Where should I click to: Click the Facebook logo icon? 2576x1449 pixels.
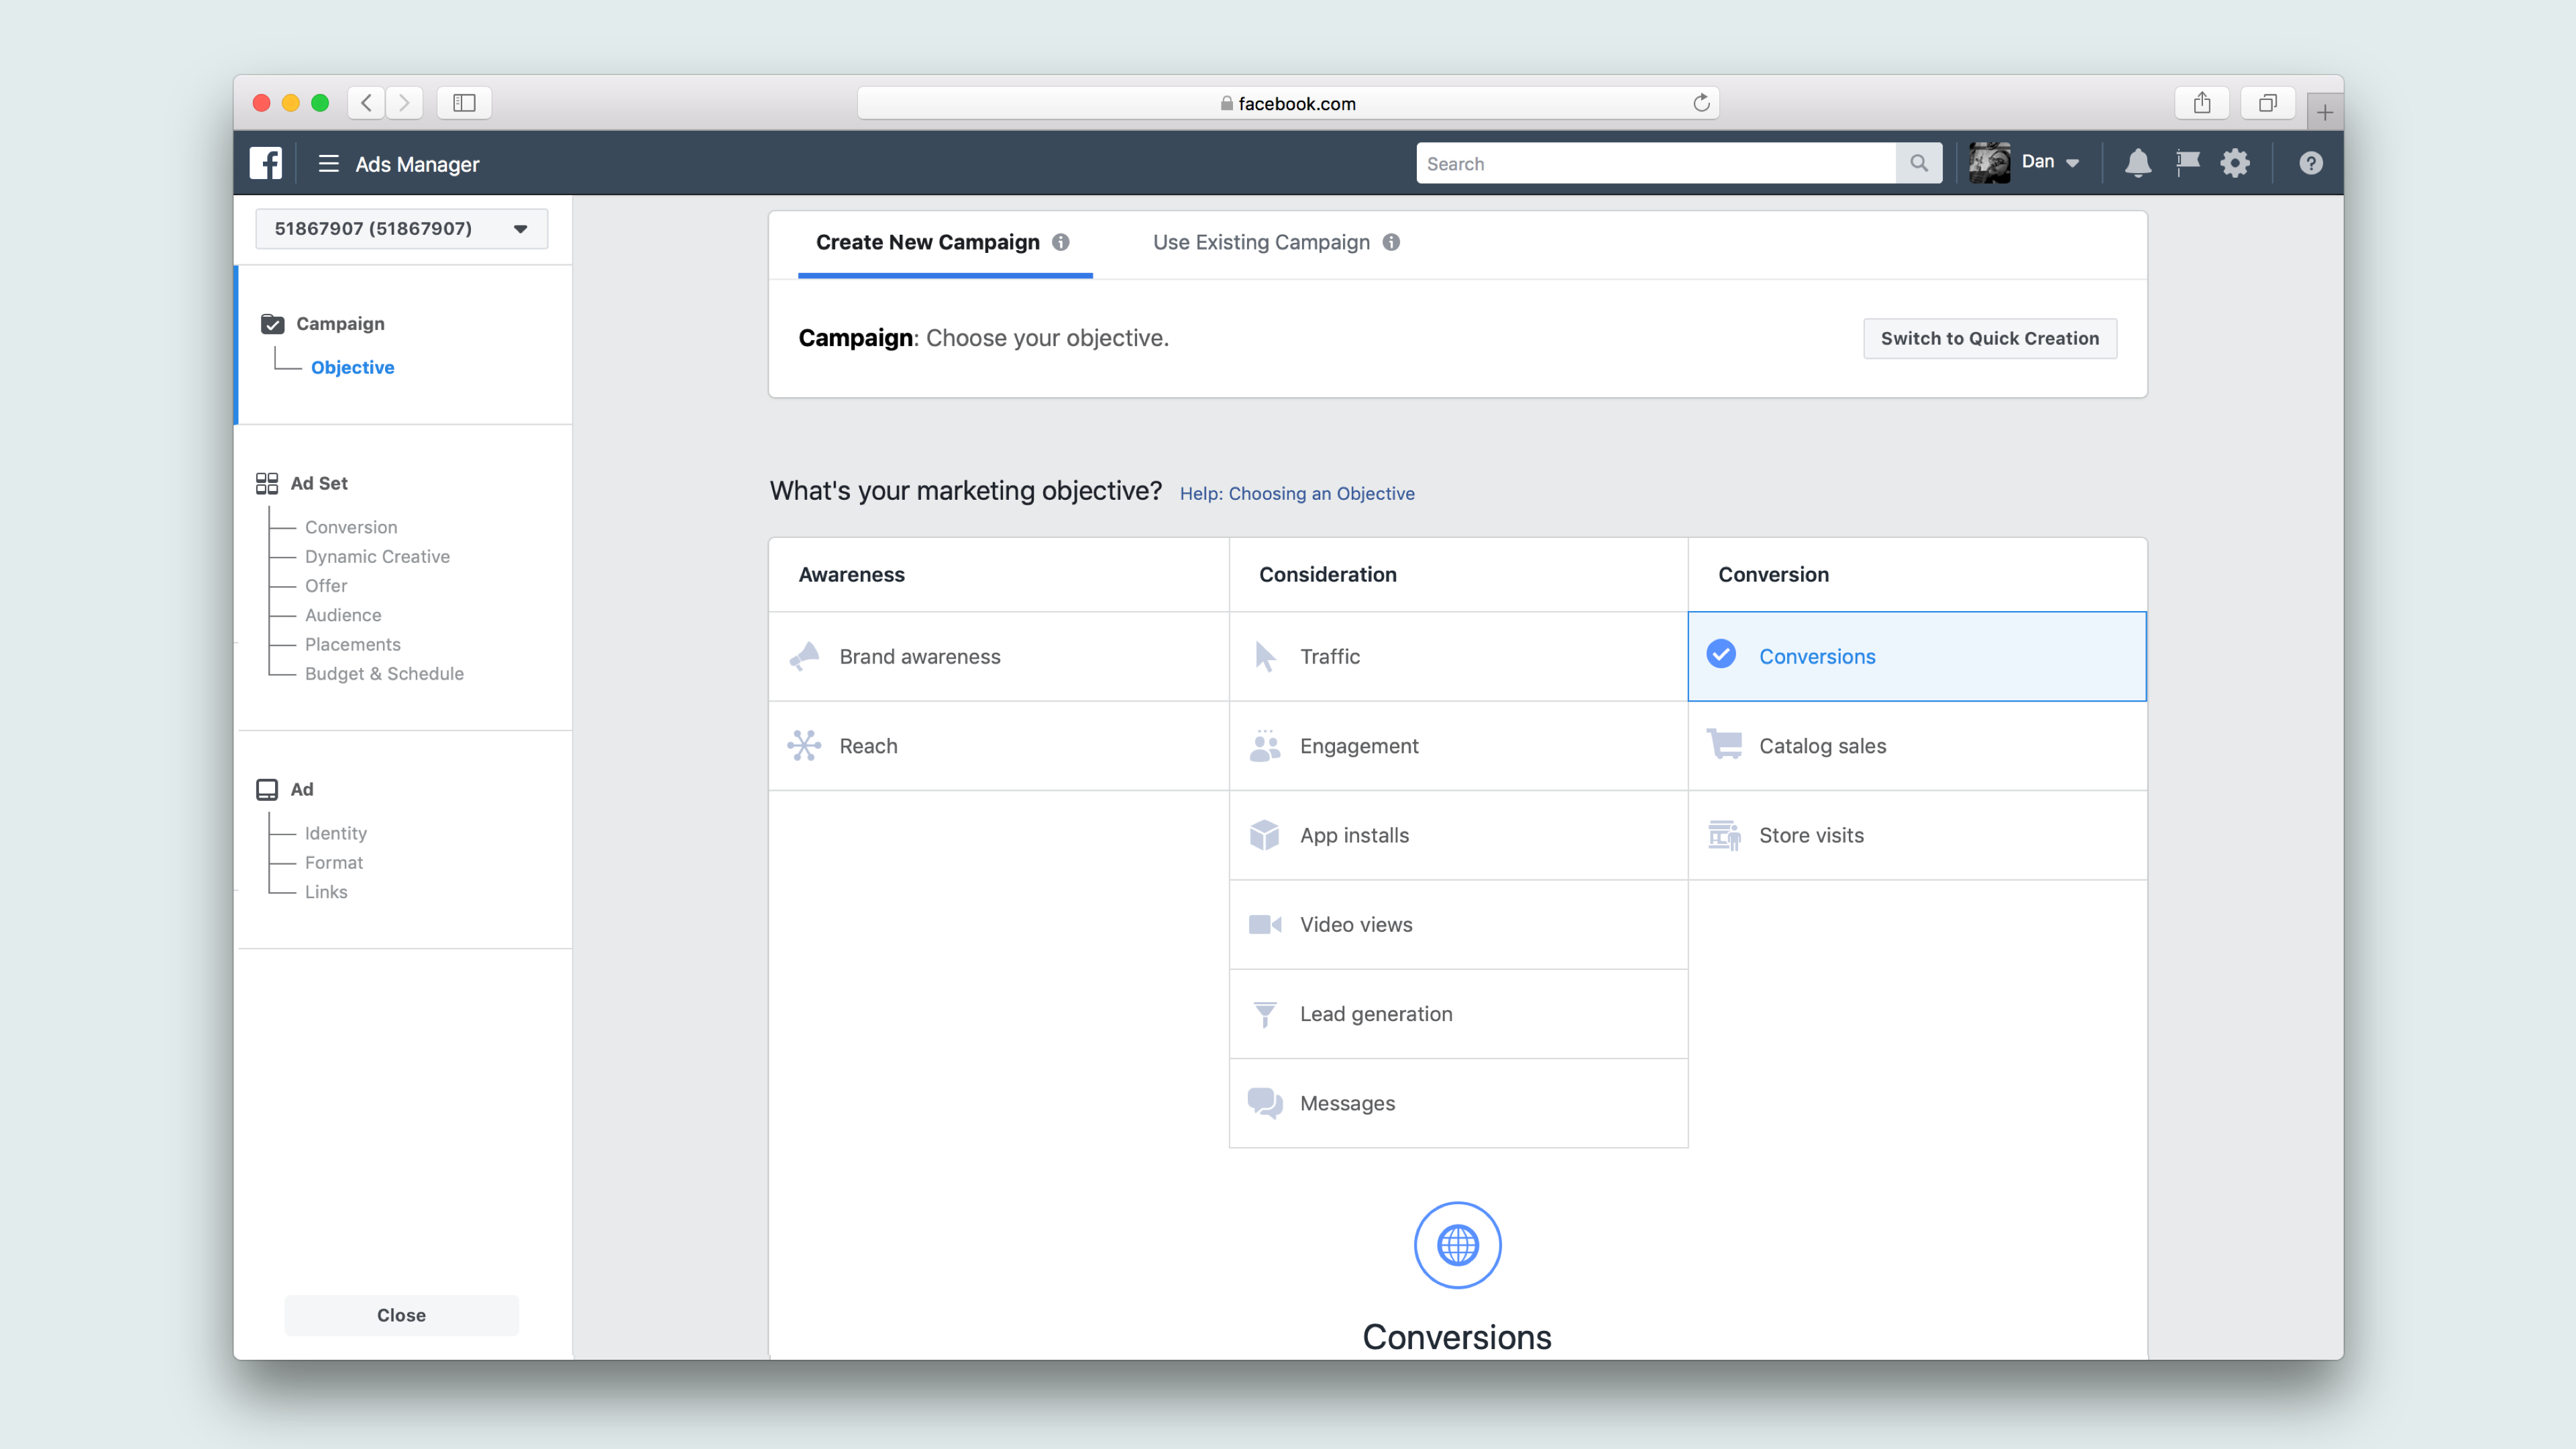(x=266, y=163)
